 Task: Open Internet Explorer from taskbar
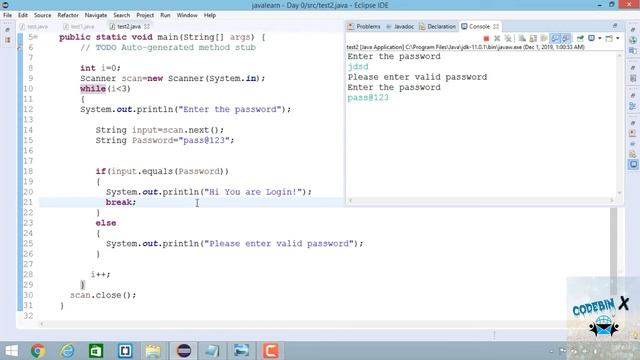pyautogui.click(x=67, y=351)
